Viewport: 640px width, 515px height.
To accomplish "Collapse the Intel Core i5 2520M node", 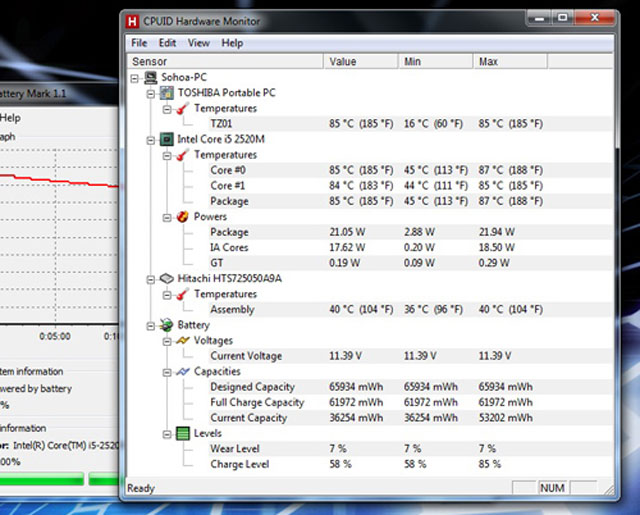I will coord(151,140).
